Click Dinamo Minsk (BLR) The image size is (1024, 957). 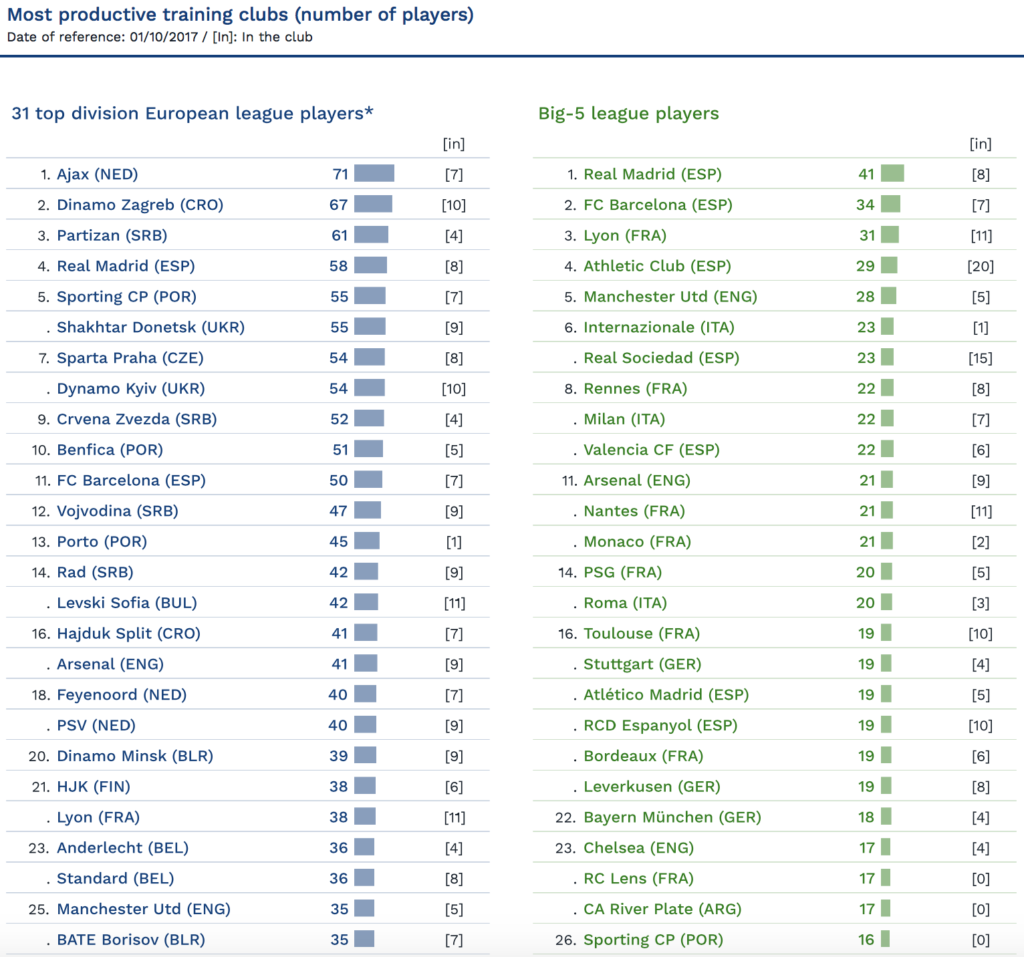point(135,756)
